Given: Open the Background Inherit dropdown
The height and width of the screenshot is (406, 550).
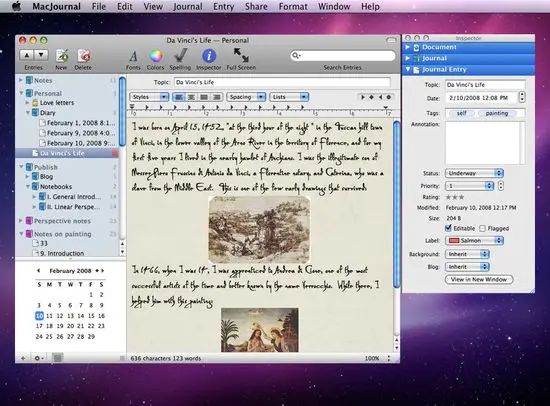Looking at the screenshot, I should [x=467, y=254].
